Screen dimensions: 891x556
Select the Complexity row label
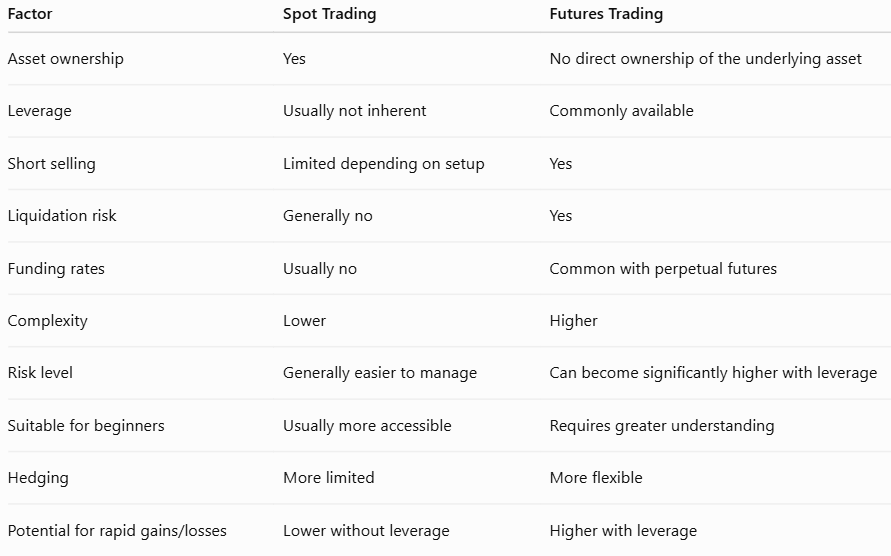(x=47, y=321)
